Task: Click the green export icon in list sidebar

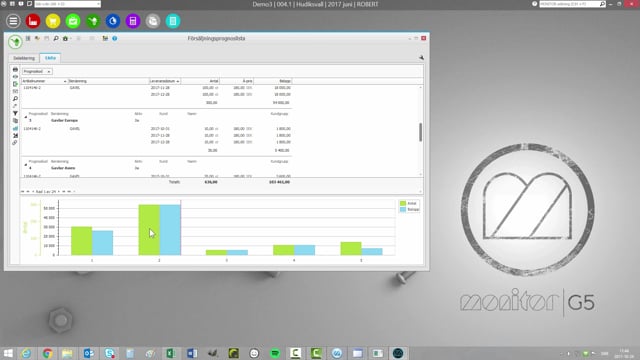Action: coord(15,84)
